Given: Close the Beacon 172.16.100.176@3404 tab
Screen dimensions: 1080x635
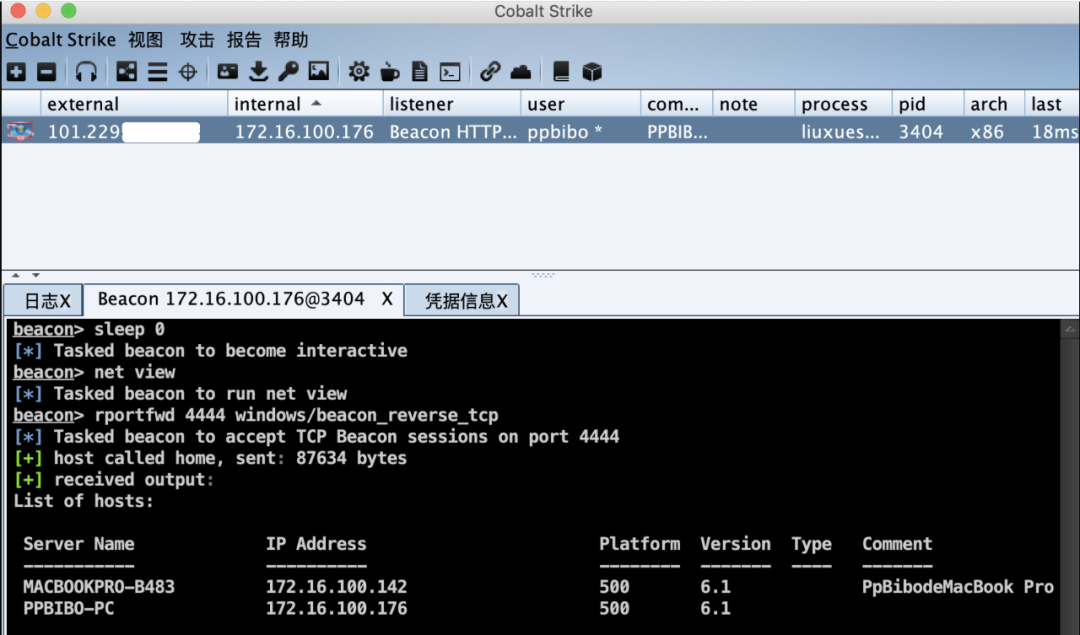Looking at the screenshot, I should [387, 299].
